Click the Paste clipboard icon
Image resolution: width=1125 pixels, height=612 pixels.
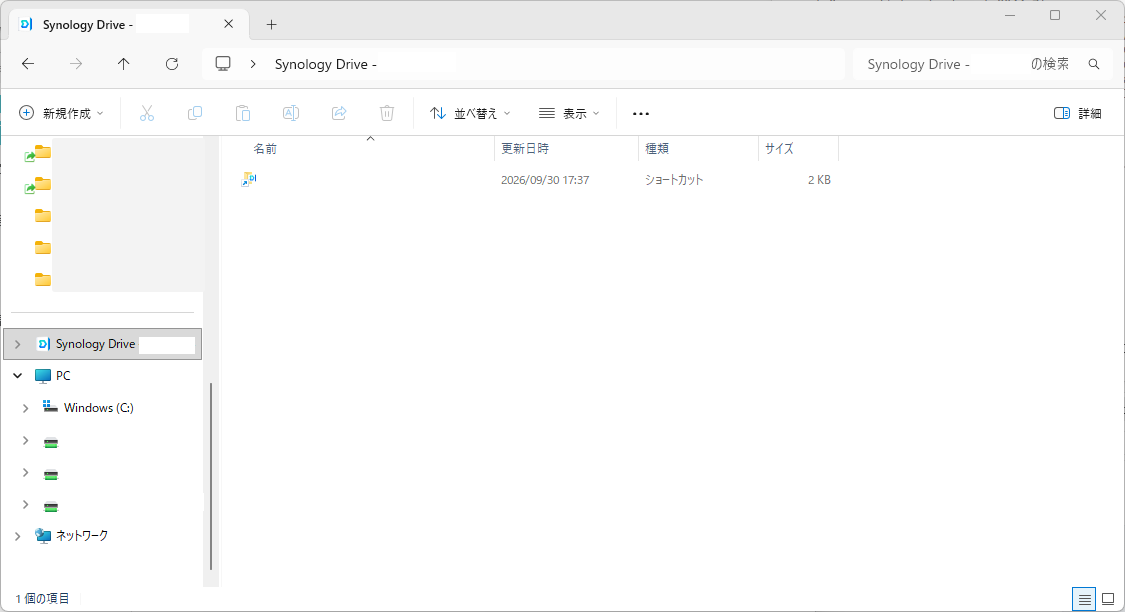pos(243,113)
